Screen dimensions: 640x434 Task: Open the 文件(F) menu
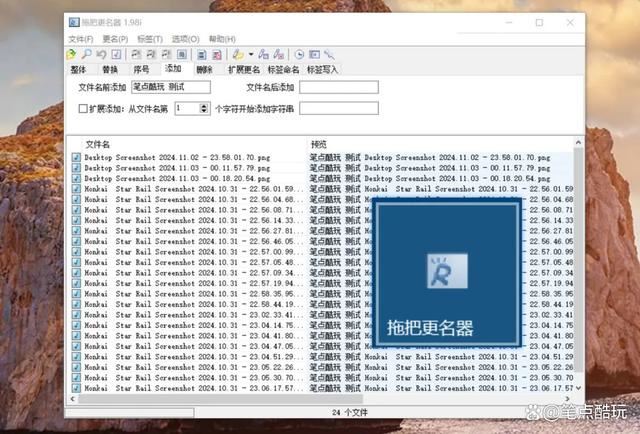click(81, 39)
